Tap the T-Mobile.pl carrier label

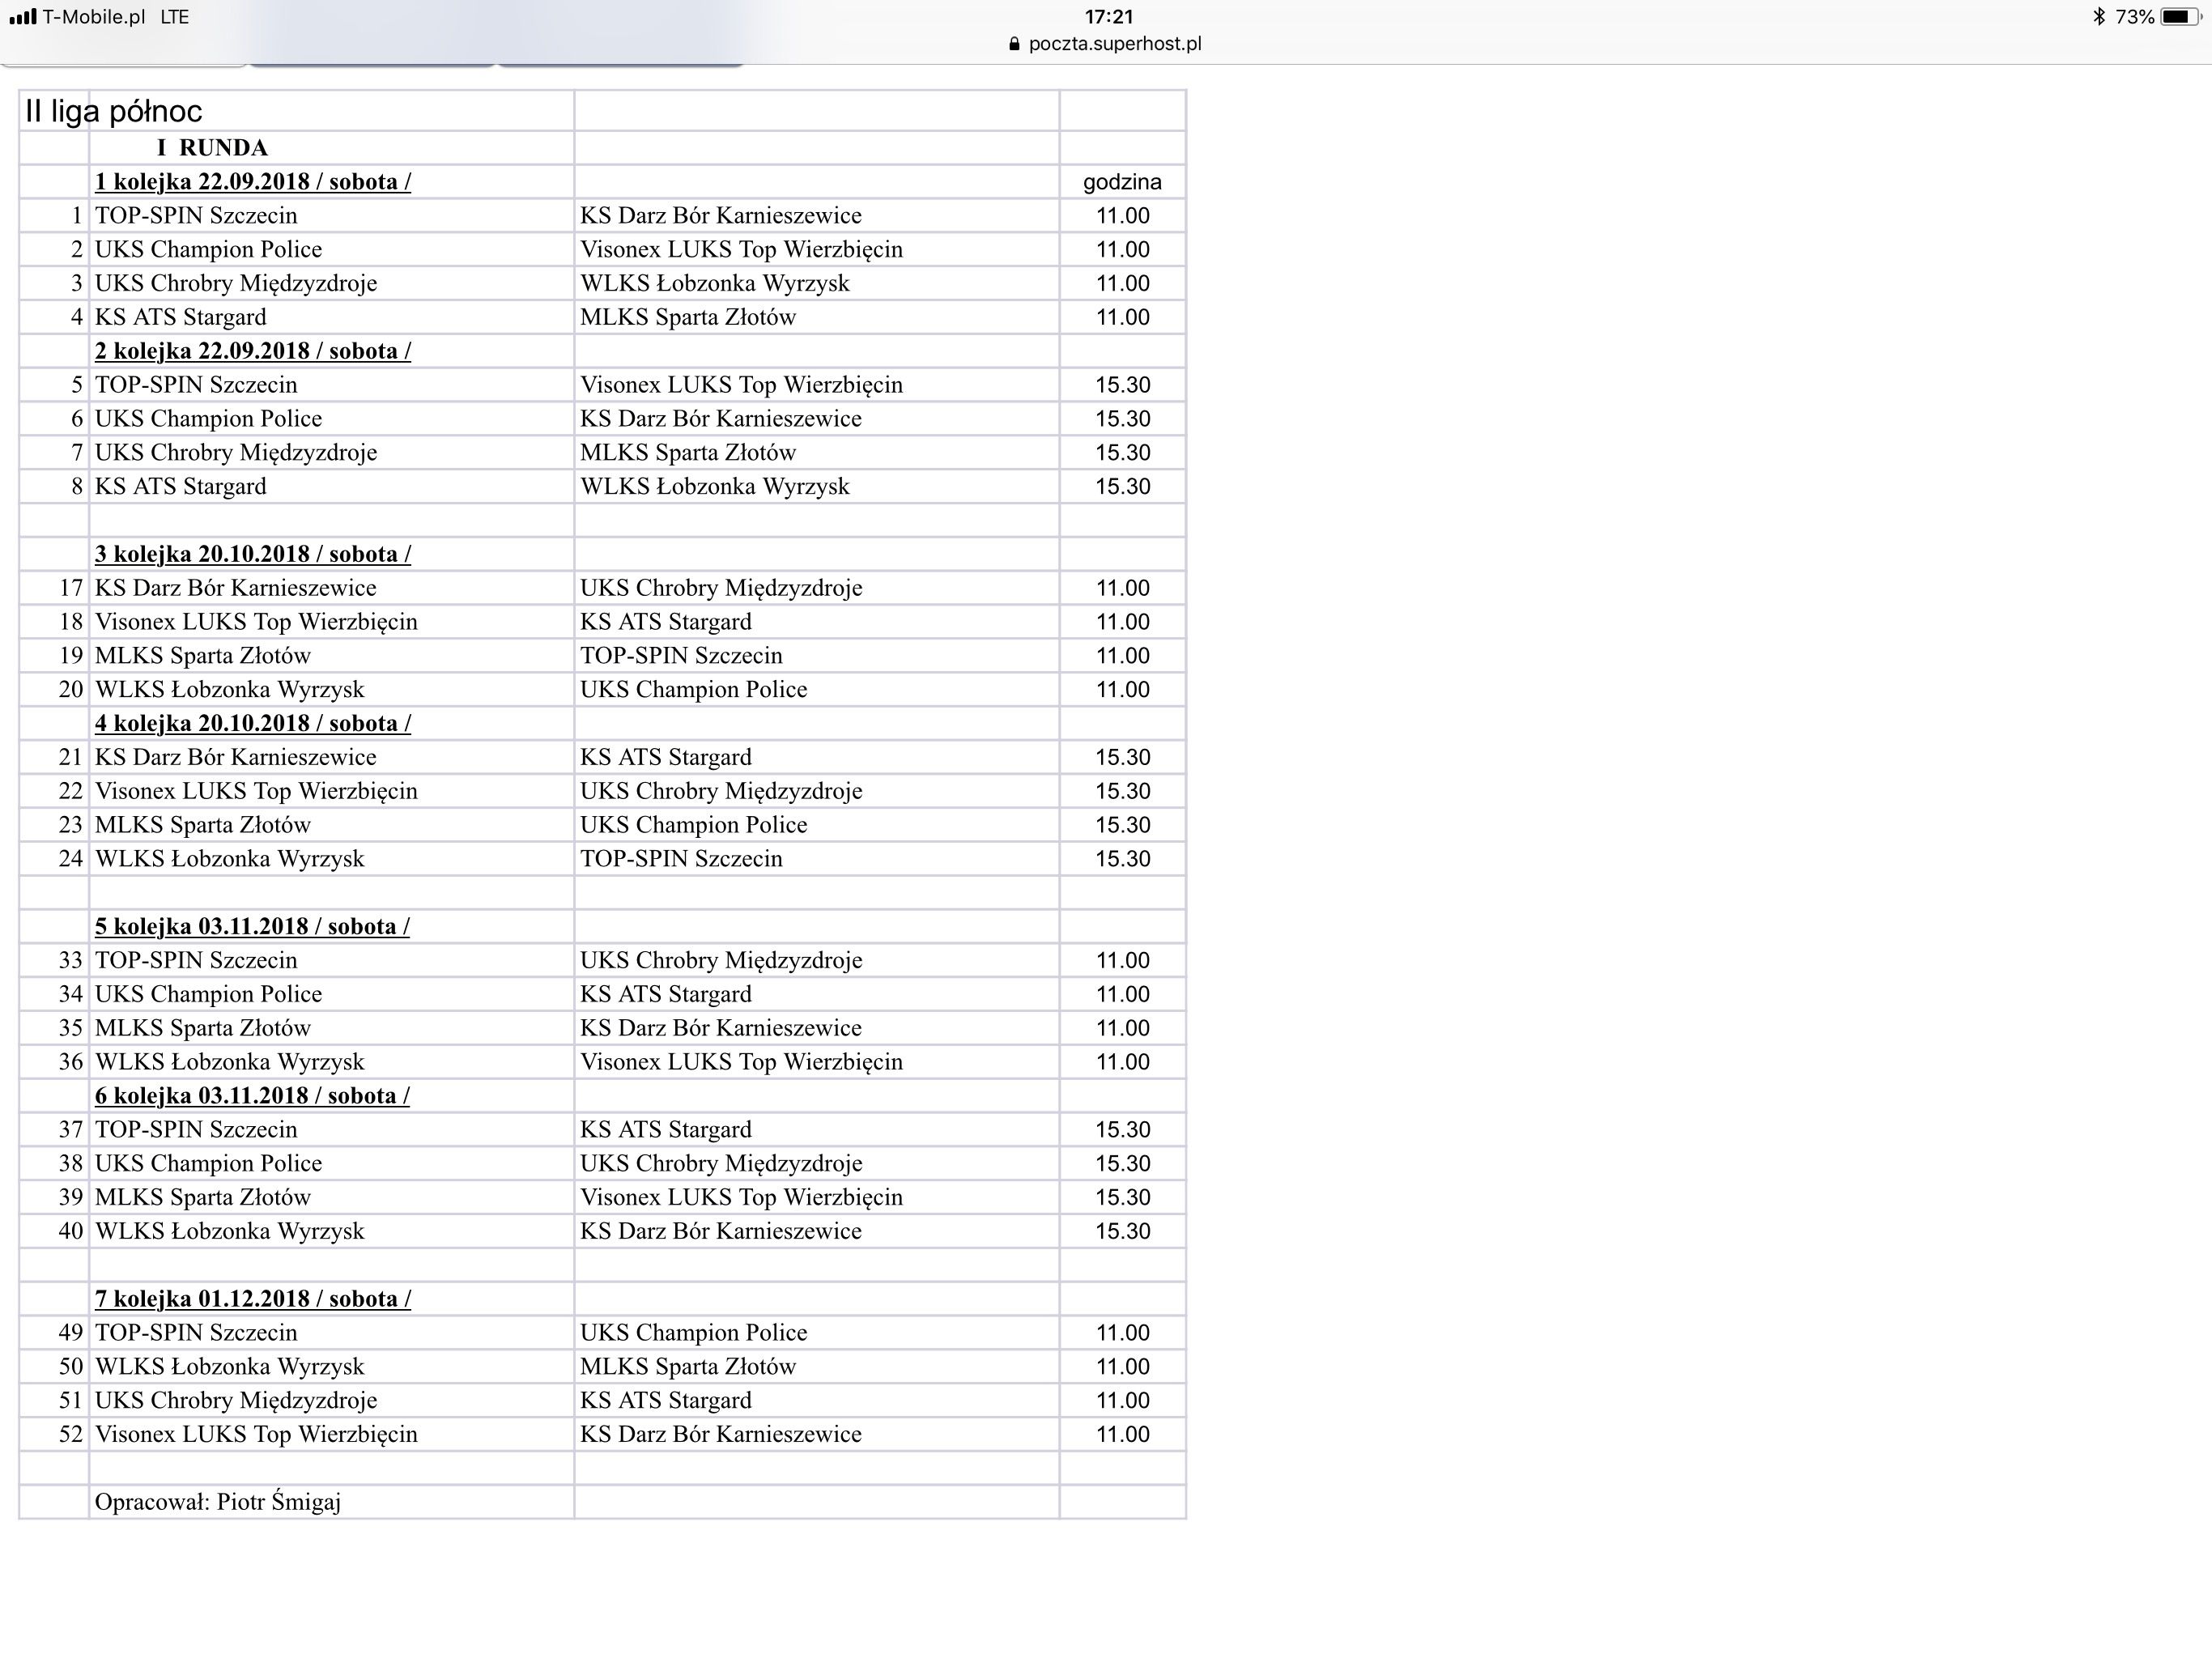point(94,17)
